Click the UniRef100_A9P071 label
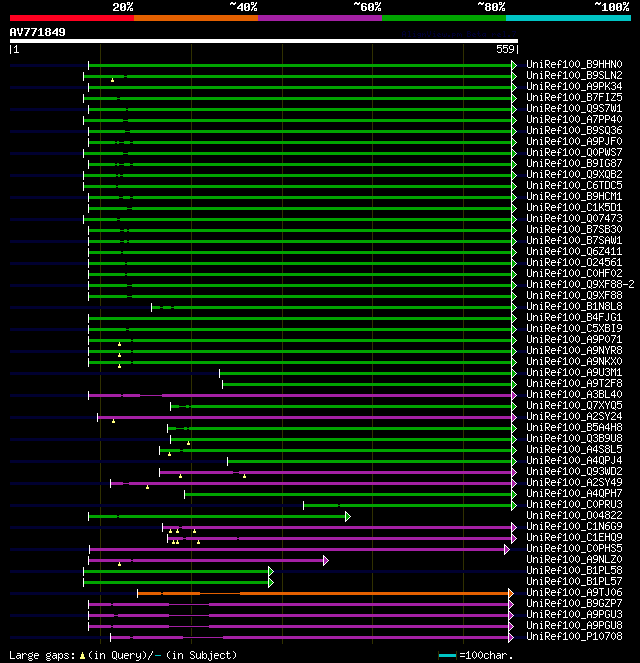Screen dimensions: 640x663 [x=574, y=339]
